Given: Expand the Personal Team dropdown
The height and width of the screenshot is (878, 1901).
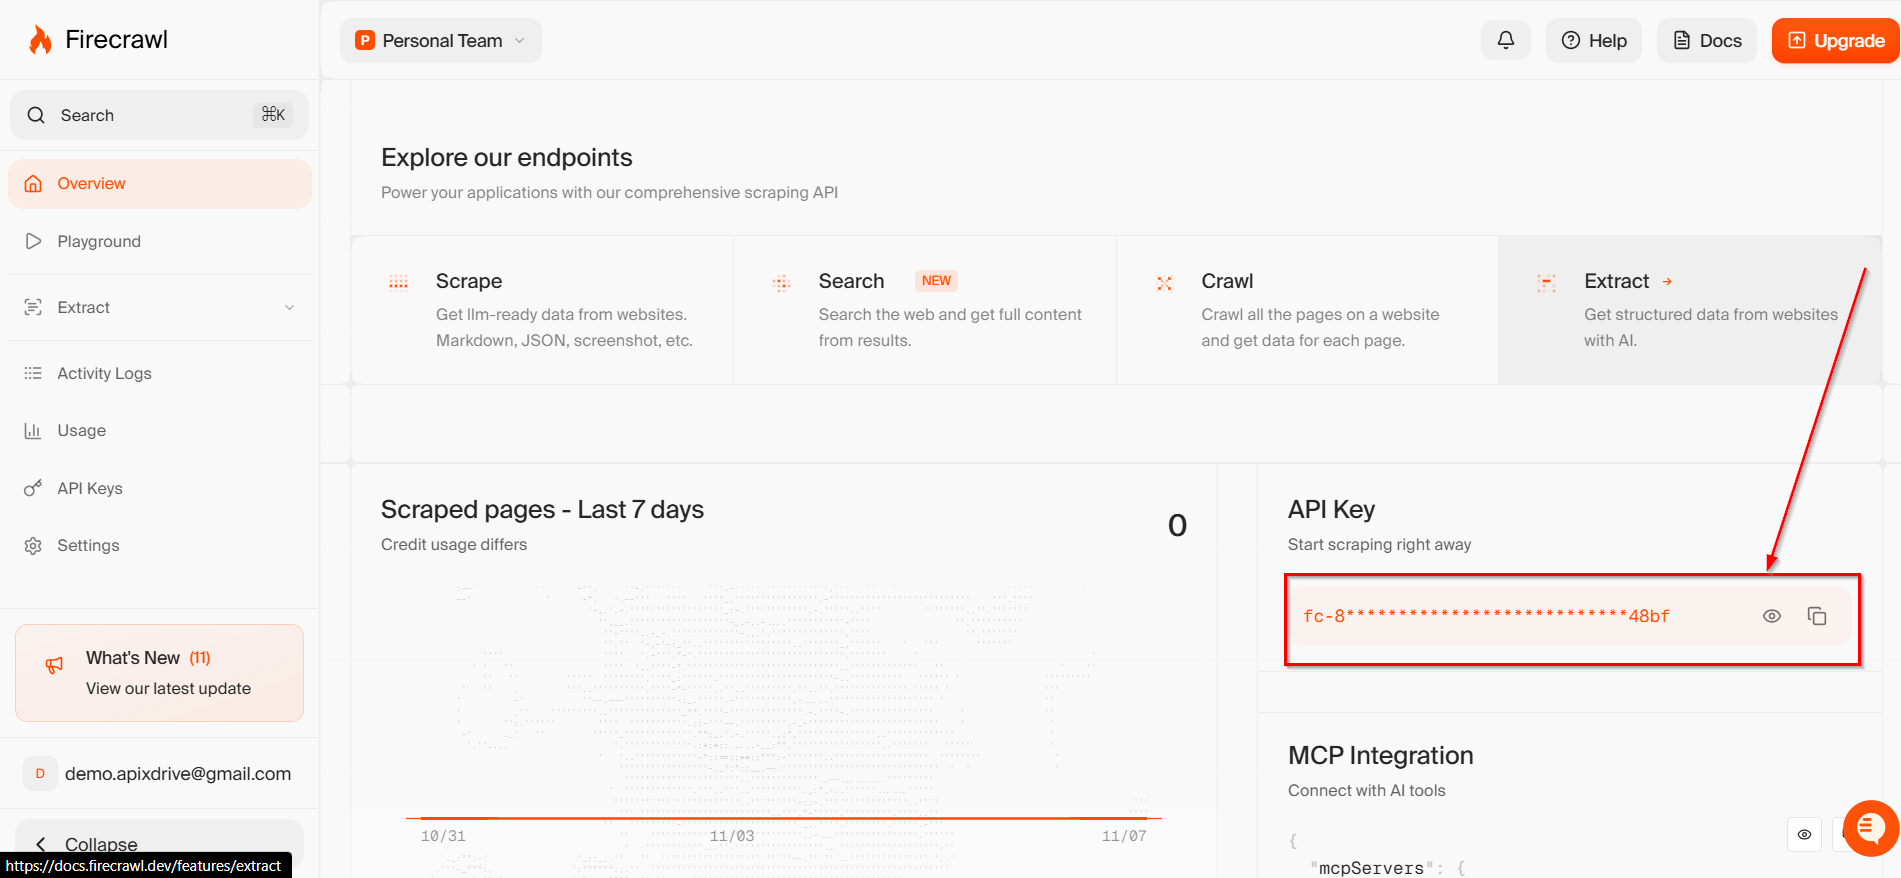Looking at the screenshot, I should point(441,40).
